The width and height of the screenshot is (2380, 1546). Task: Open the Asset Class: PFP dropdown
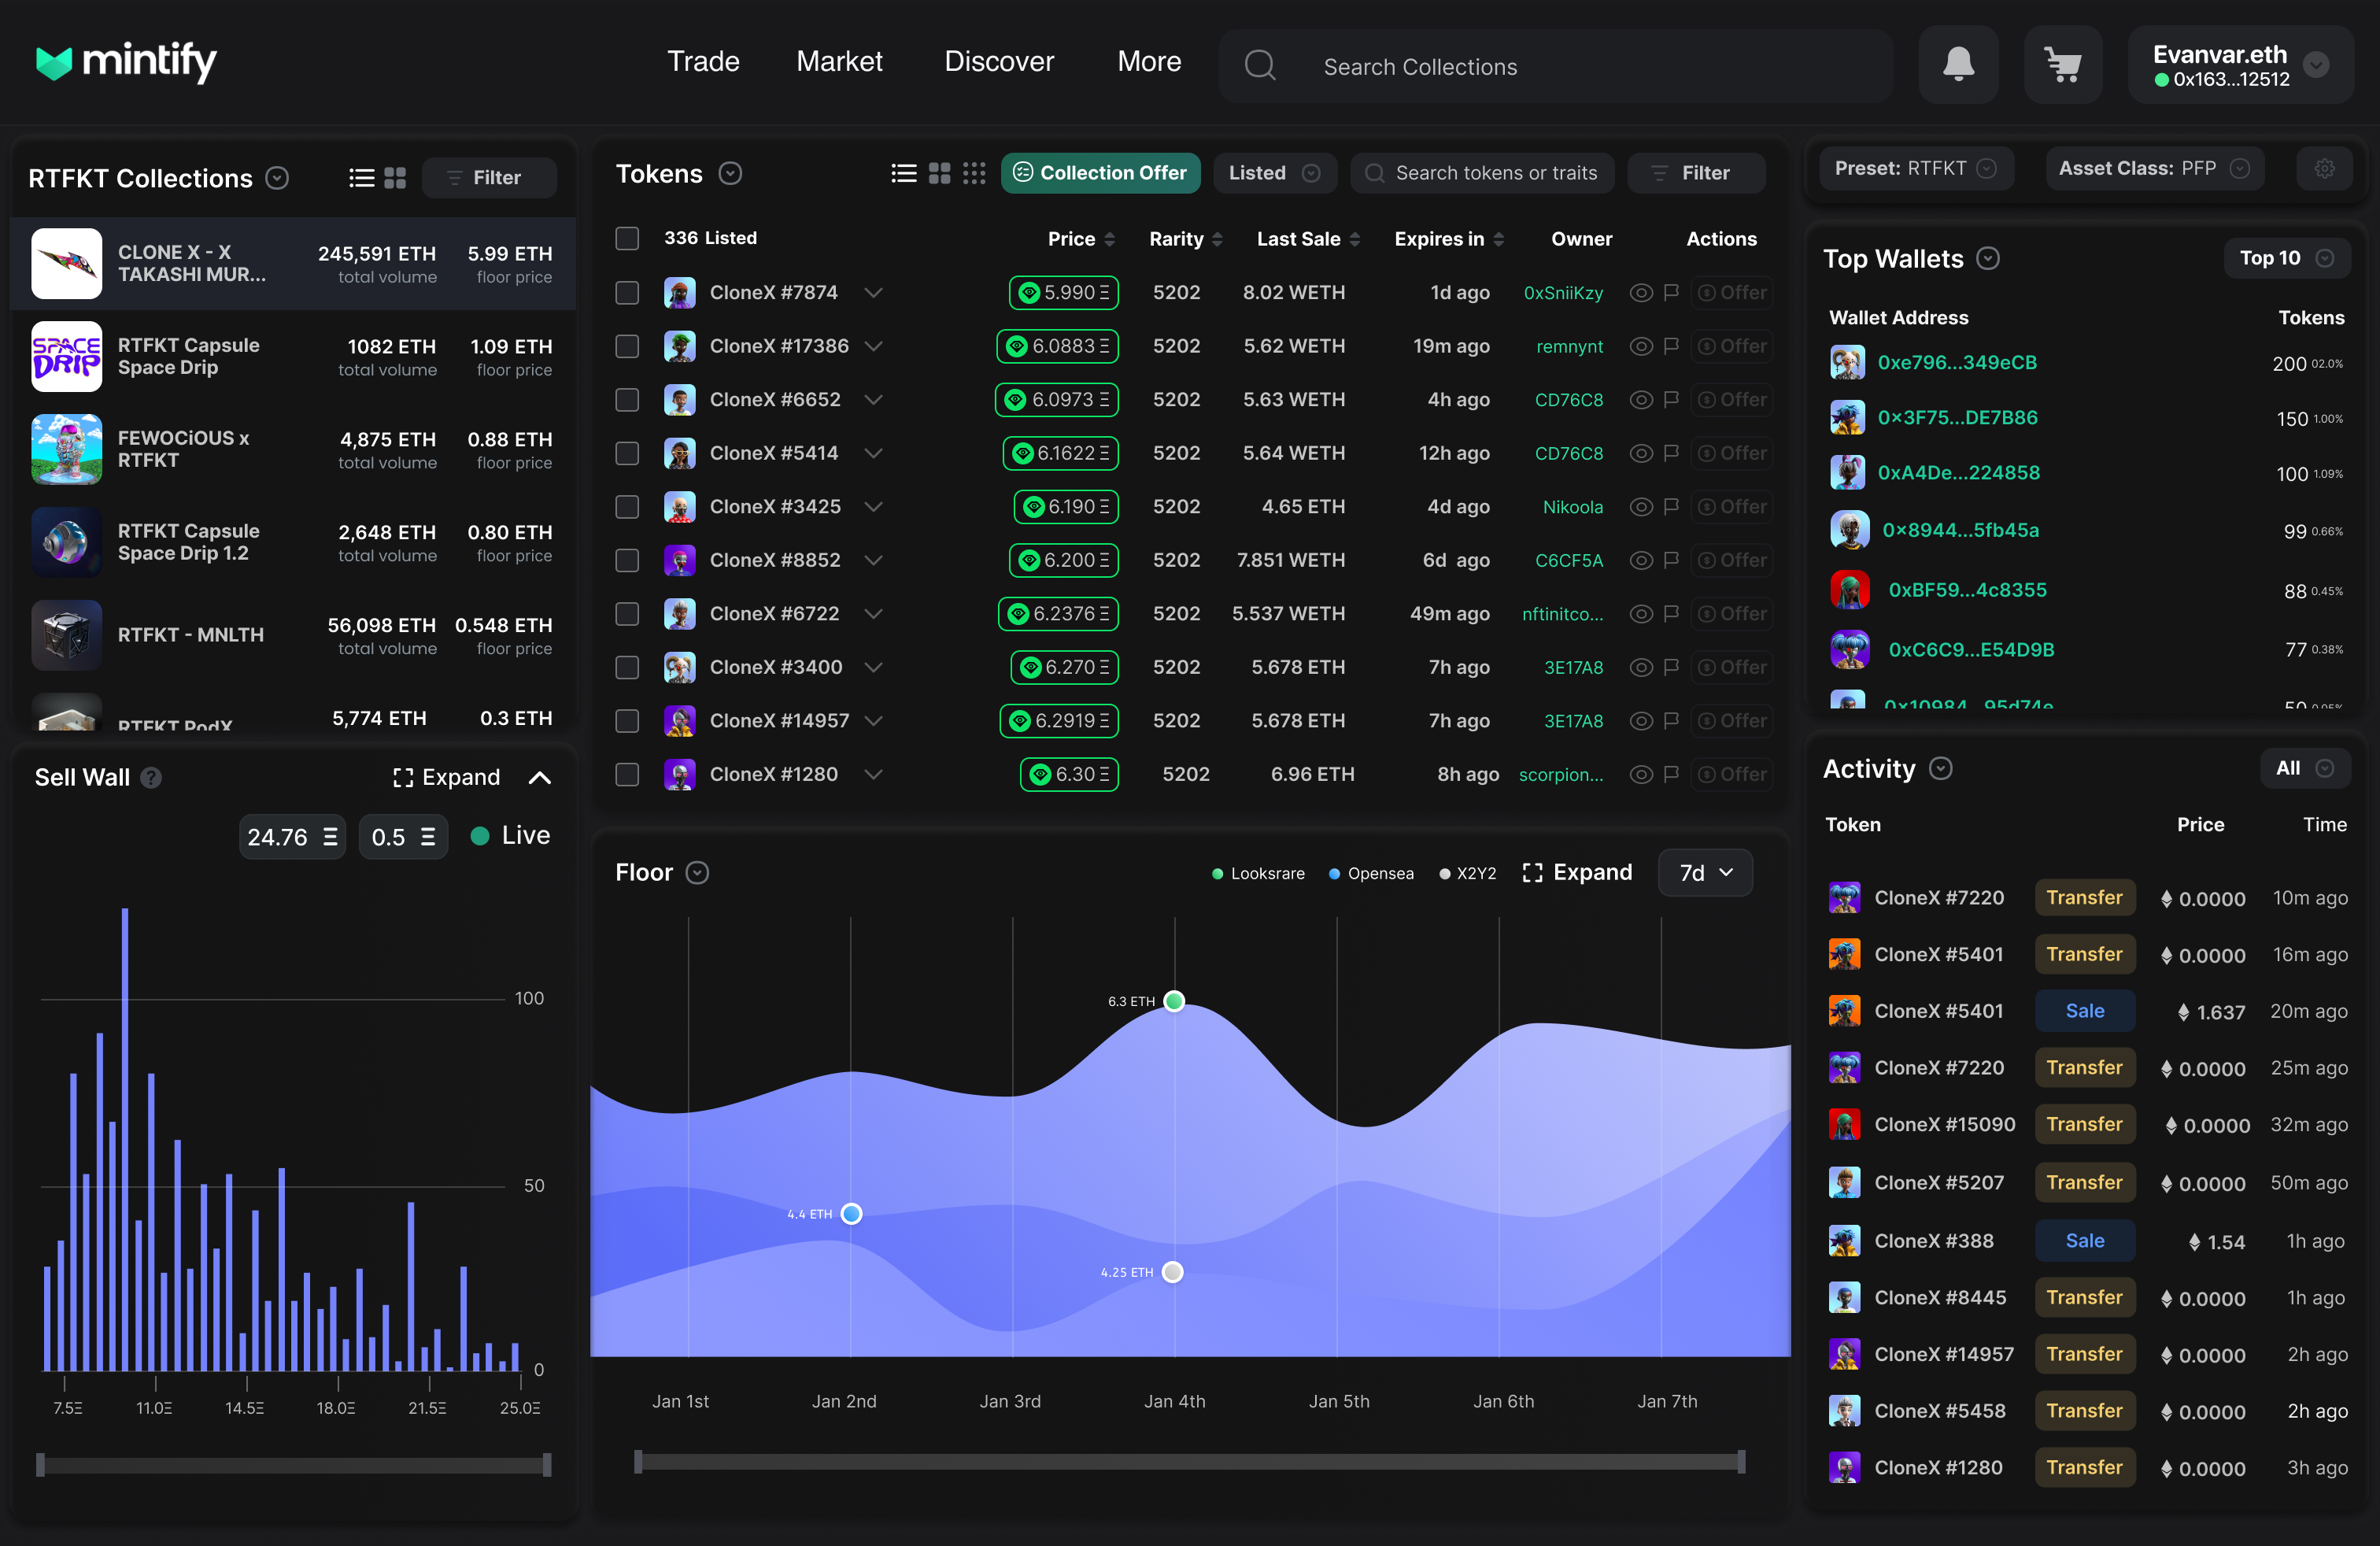pos(2154,168)
